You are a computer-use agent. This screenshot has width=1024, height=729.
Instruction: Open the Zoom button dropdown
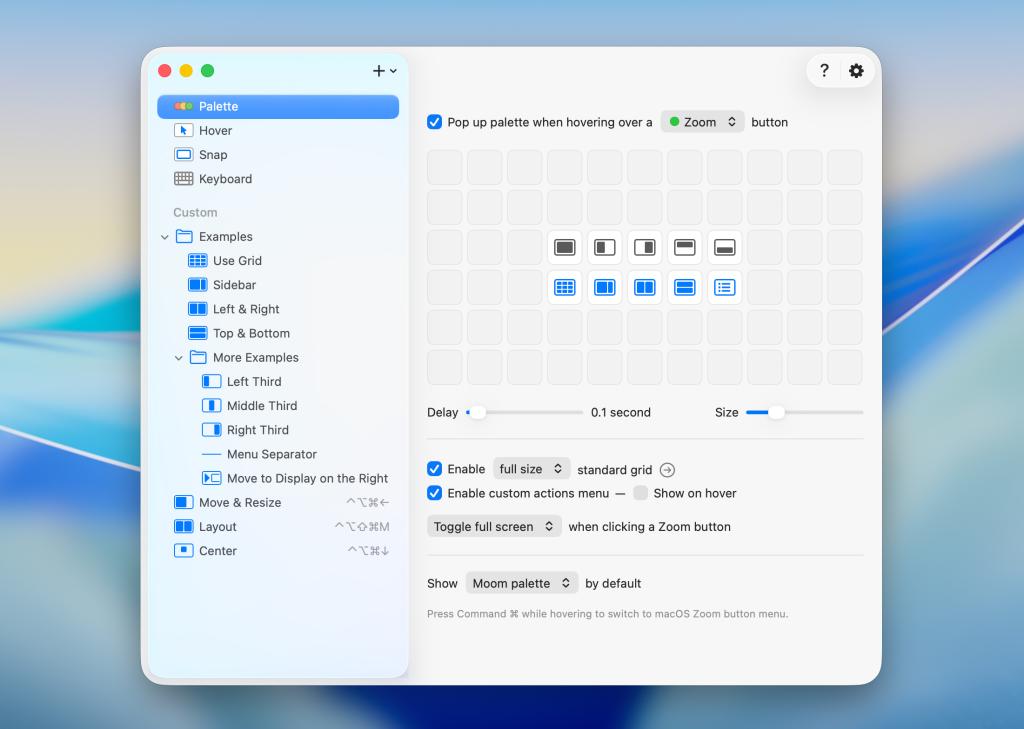click(702, 122)
